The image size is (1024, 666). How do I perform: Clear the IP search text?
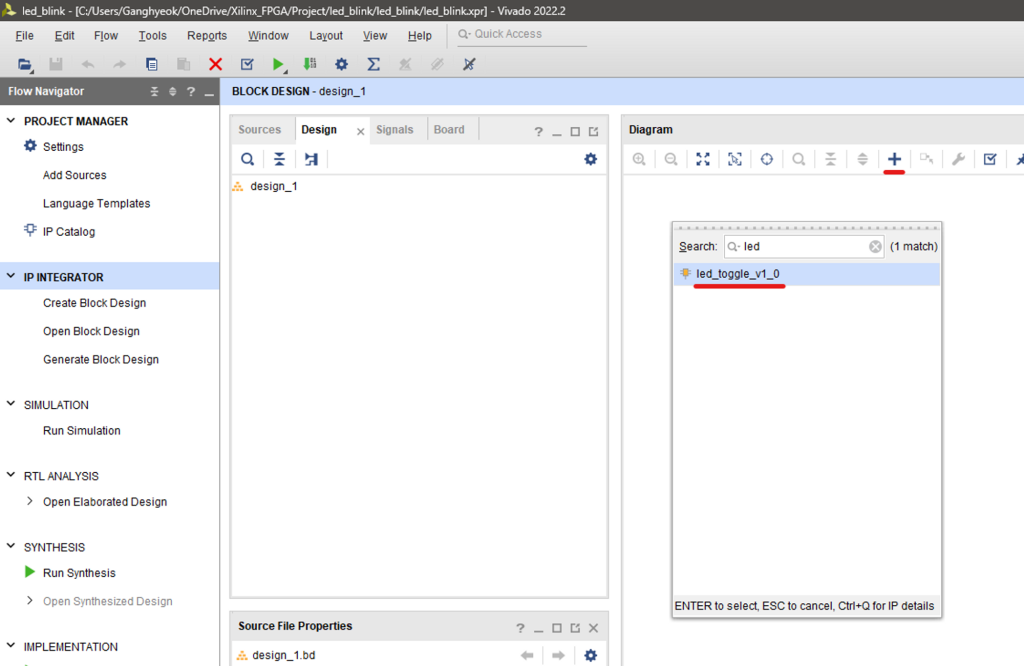click(x=875, y=246)
